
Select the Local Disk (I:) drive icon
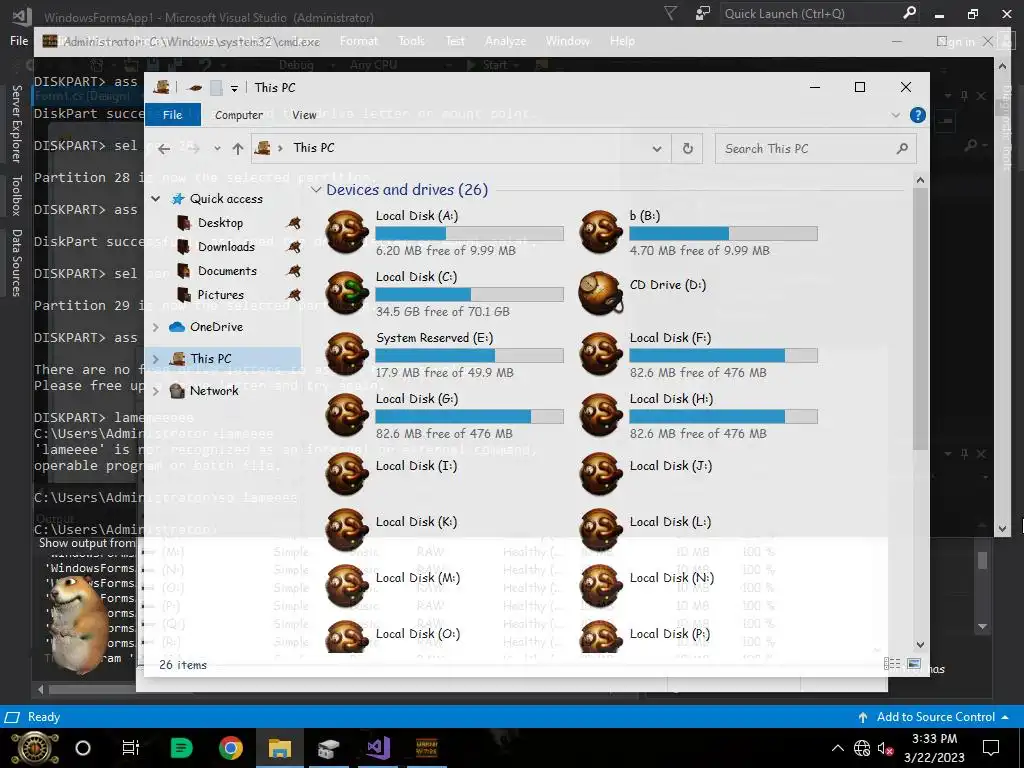click(347, 473)
